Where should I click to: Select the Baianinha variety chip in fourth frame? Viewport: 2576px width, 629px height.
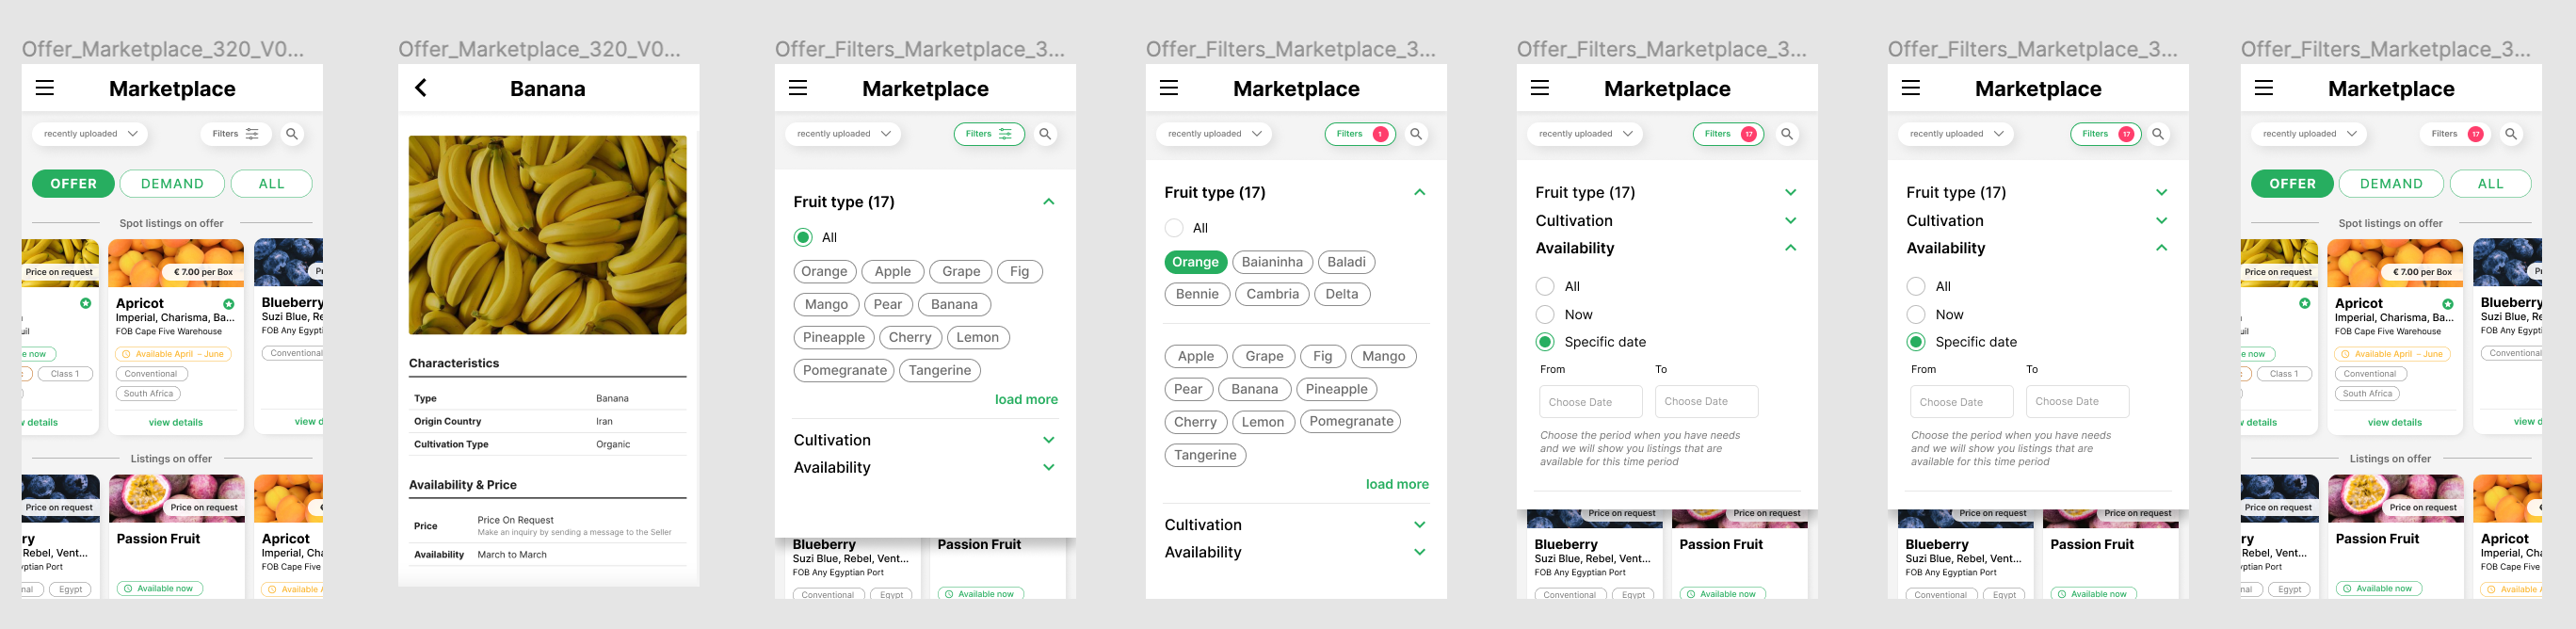(x=1272, y=262)
